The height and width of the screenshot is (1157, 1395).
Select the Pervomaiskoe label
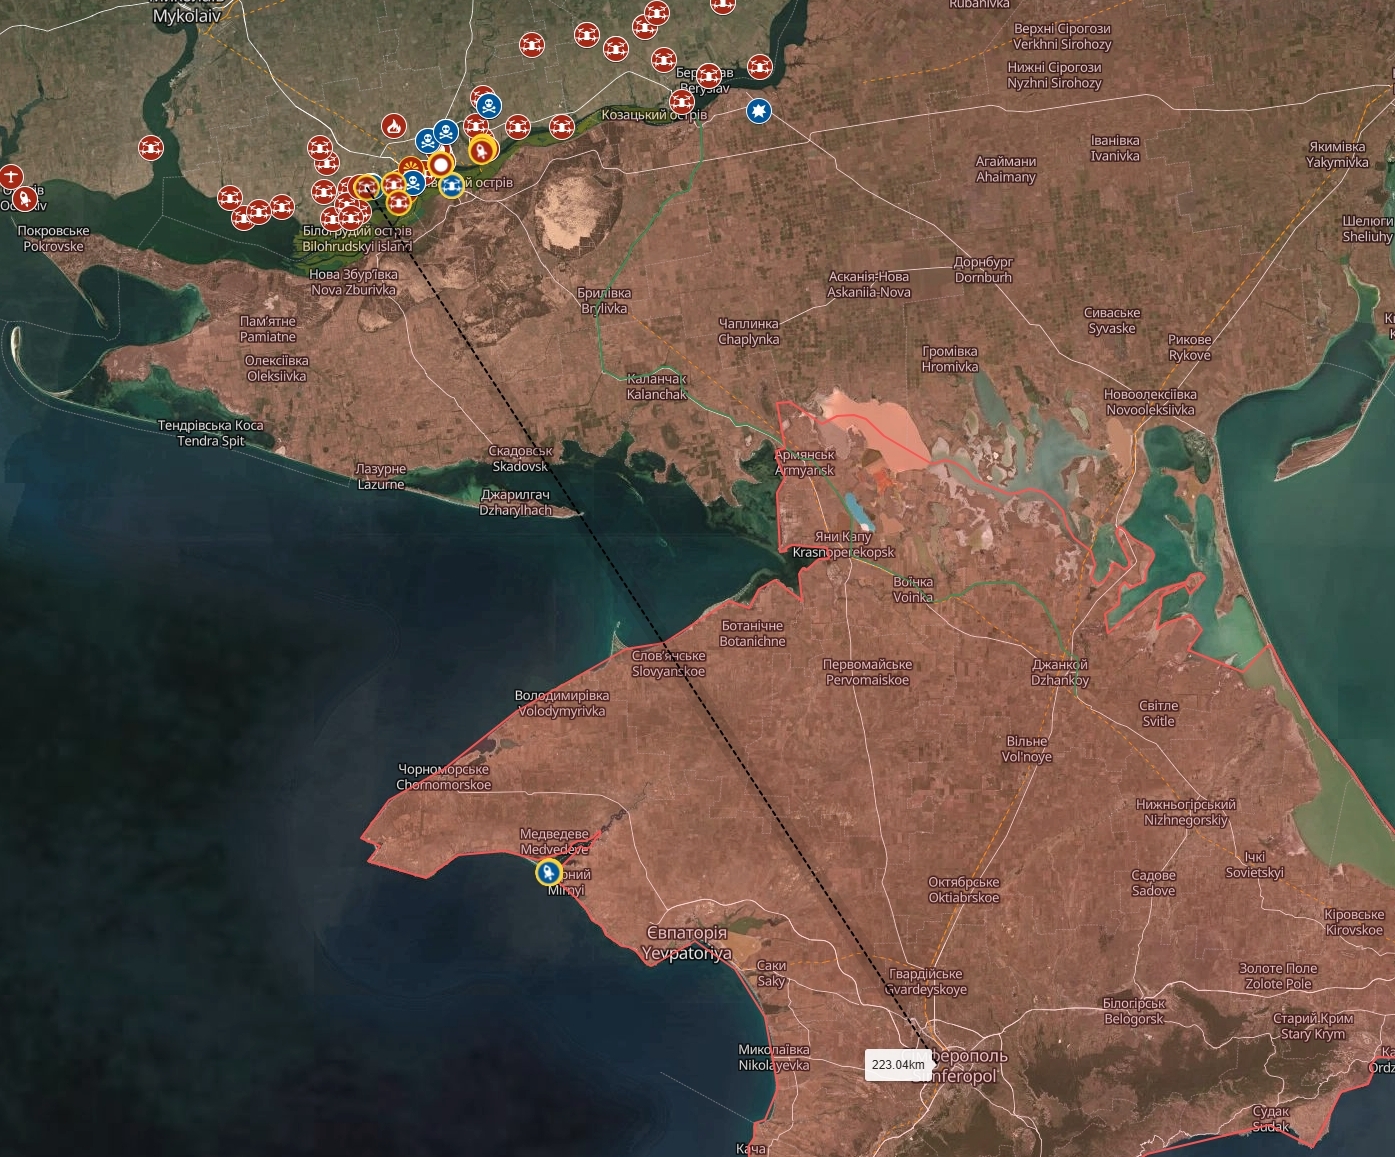[x=867, y=672]
